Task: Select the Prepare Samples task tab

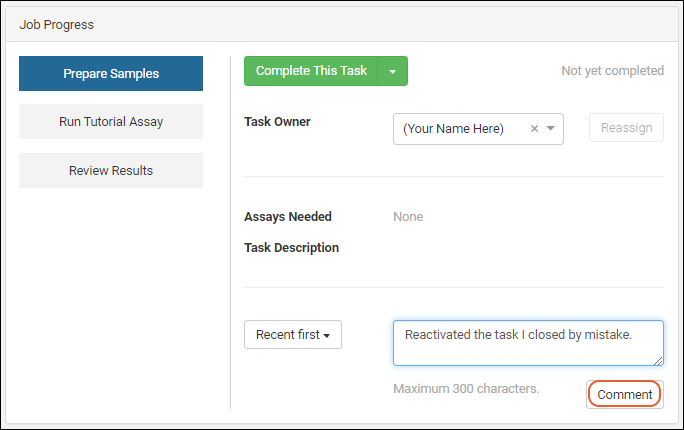Action: (111, 73)
